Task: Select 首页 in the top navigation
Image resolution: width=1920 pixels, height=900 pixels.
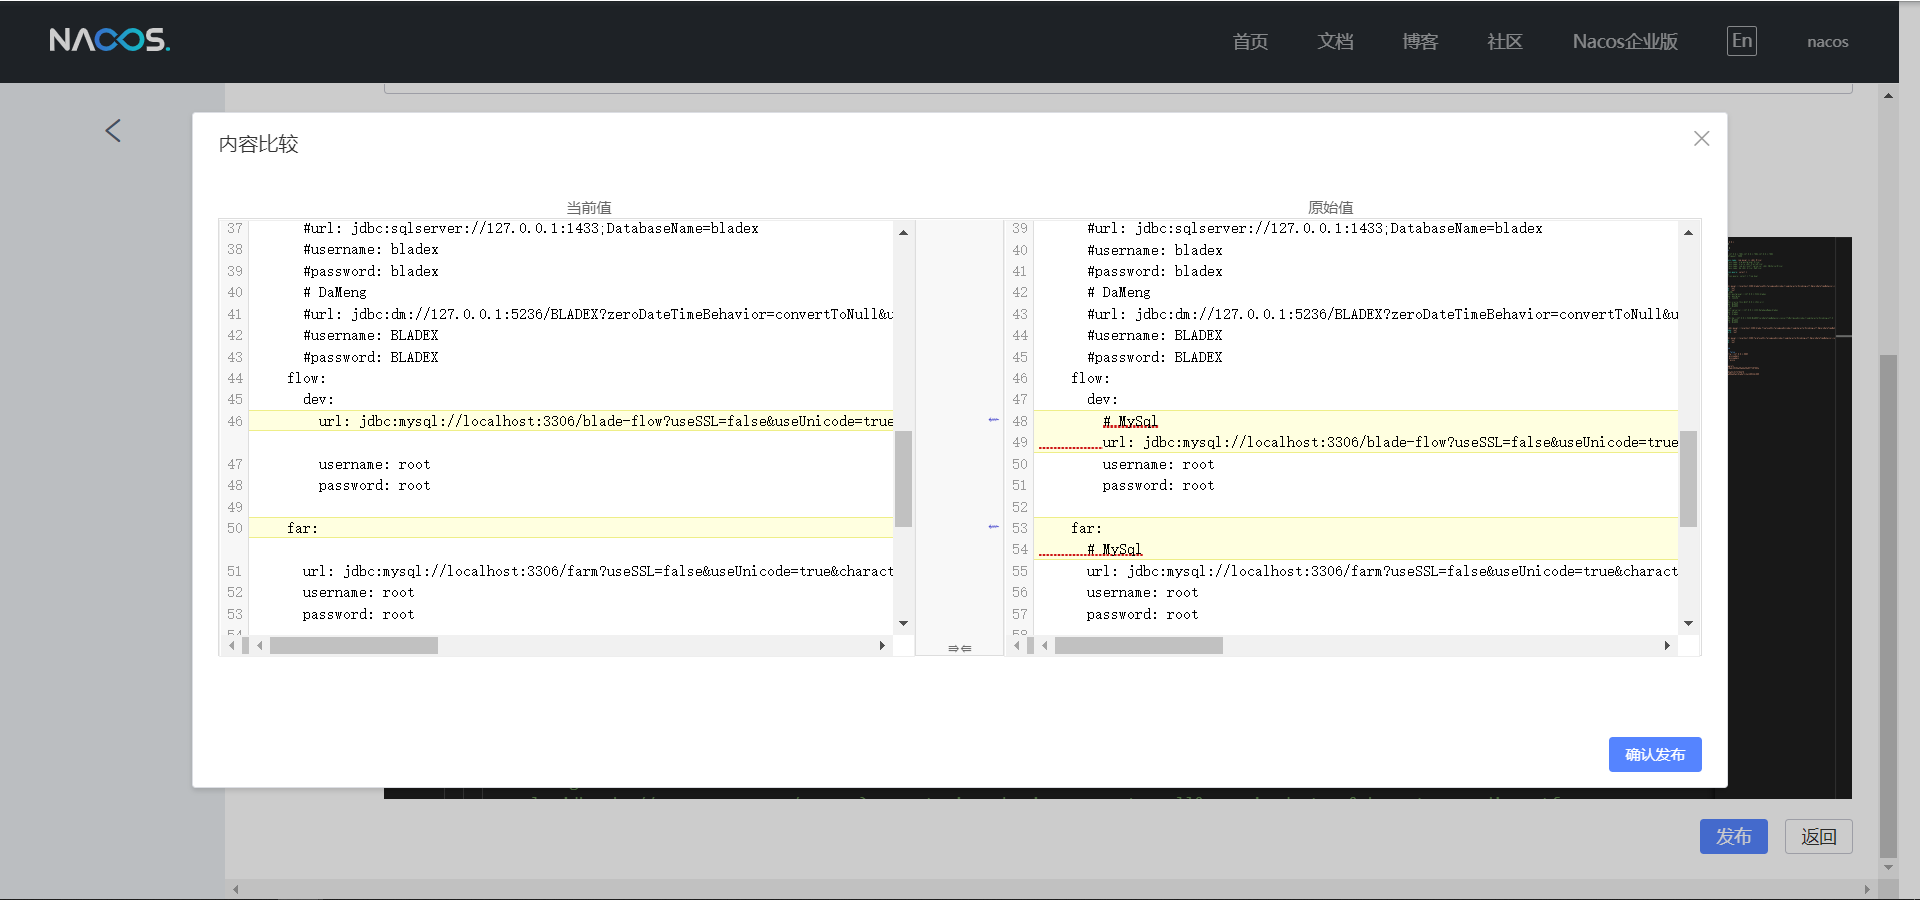Action: click(x=1249, y=41)
